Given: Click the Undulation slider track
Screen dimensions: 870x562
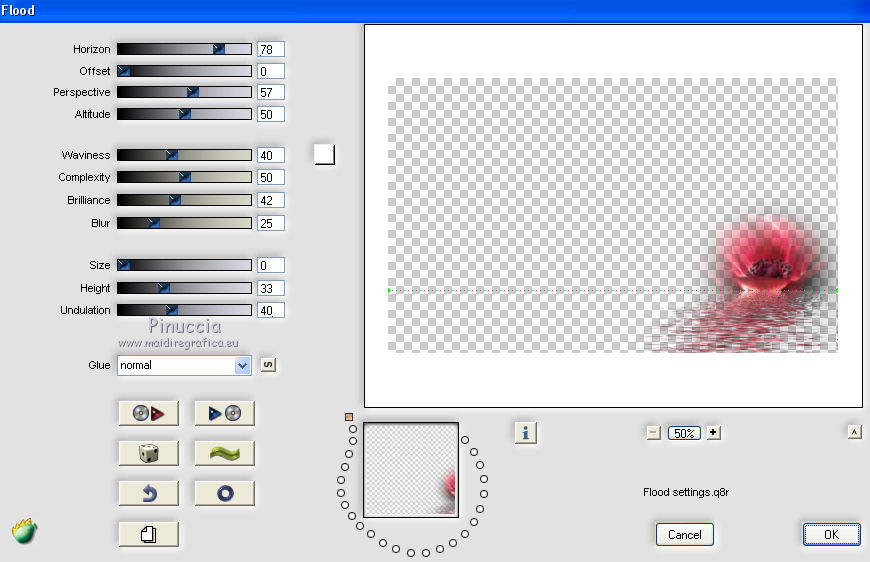Looking at the screenshot, I should pyautogui.click(x=184, y=310).
